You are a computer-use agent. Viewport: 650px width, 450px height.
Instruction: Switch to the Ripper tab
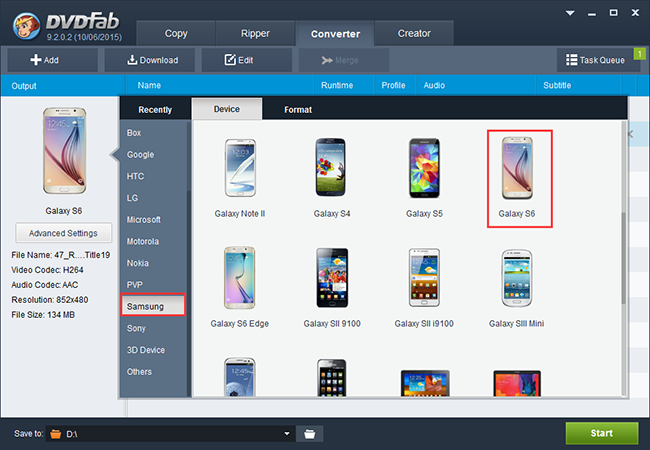[255, 33]
